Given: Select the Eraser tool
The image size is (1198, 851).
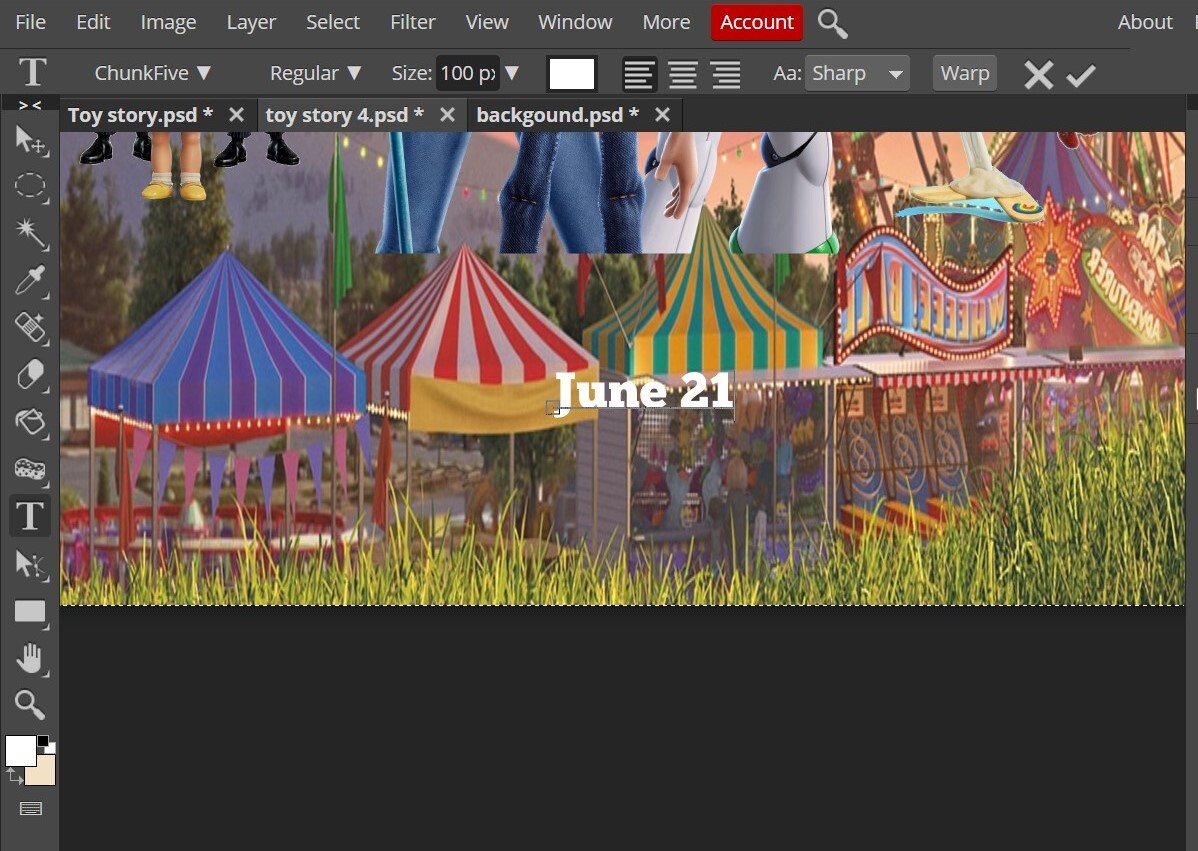Looking at the screenshot, I should 30,374.
